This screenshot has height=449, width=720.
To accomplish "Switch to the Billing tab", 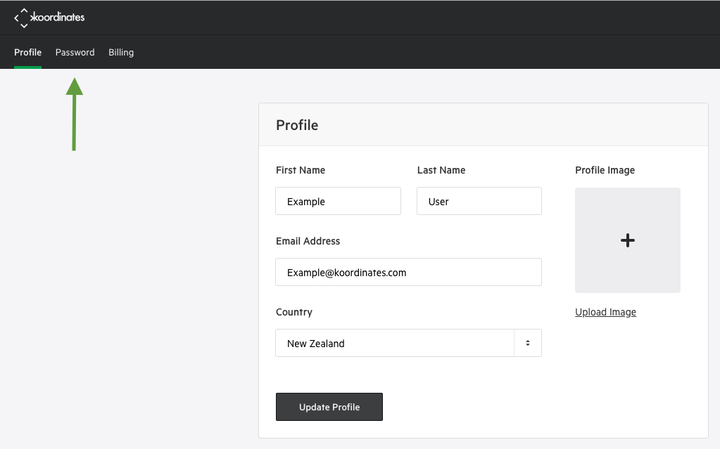I will click(x=121, y=52).
